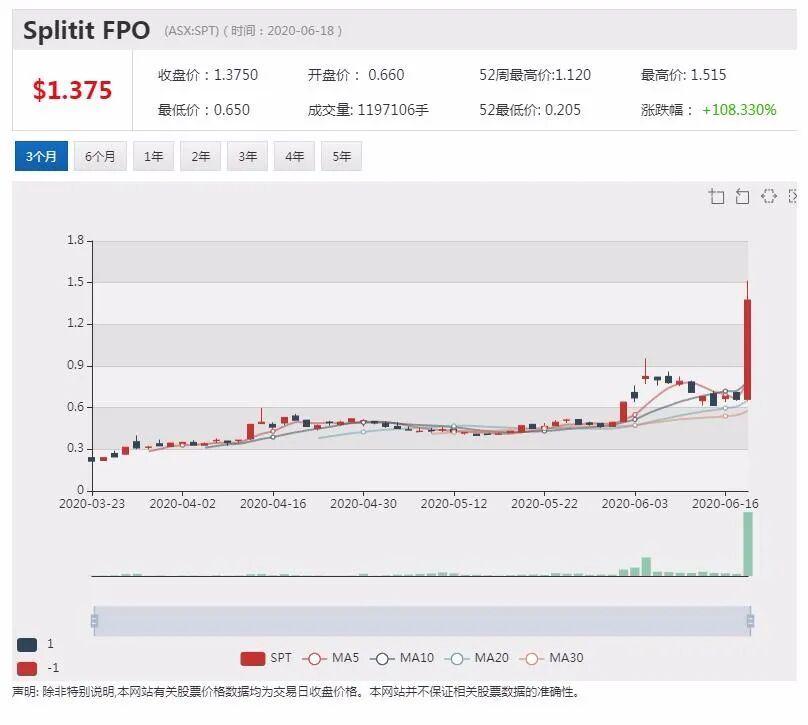The width and height of the screenshot is (808, 725).
Task: Click the 开盘价： 0.660 value
Action: [x=356, y=75]
